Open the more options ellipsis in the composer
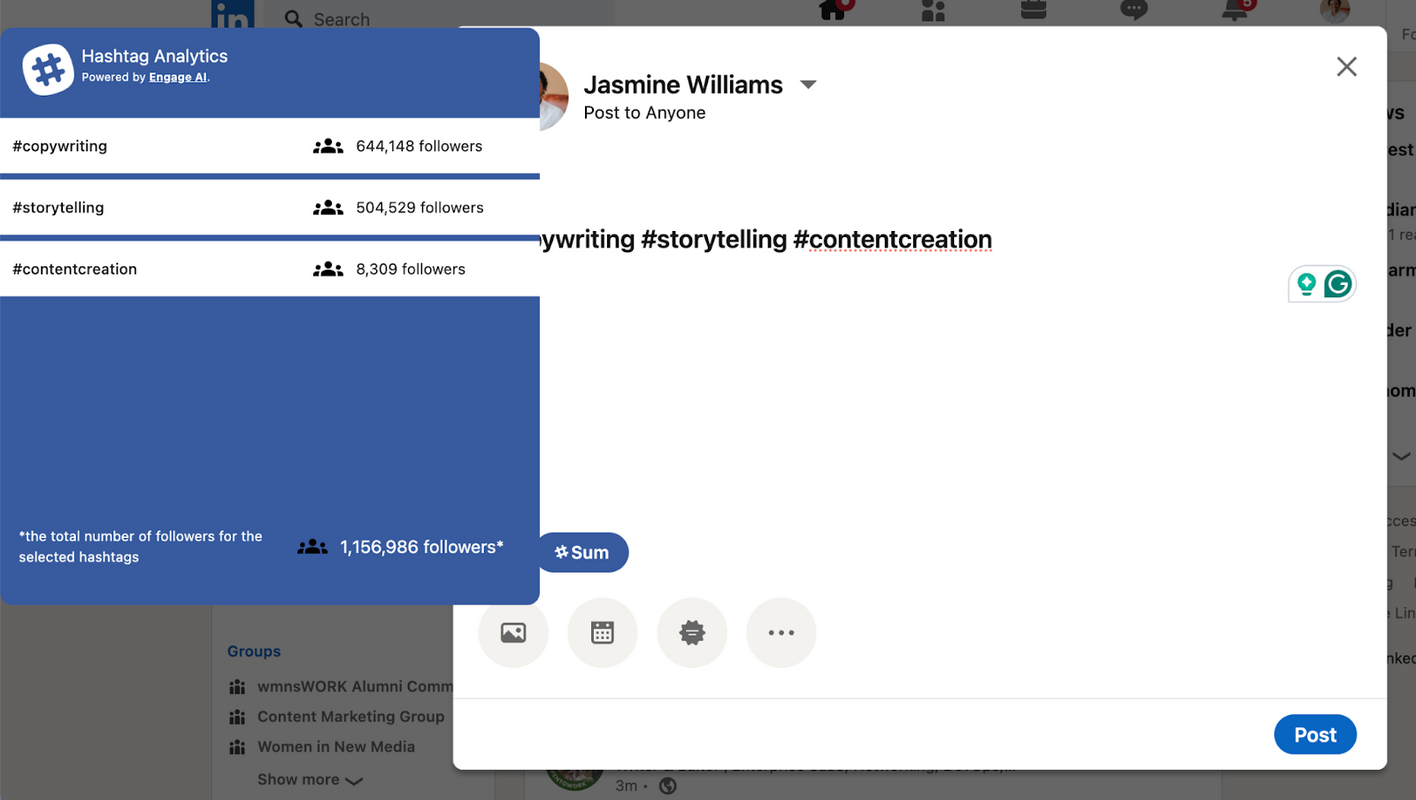This screenshot has height=800, width=1416. (781, 632)
